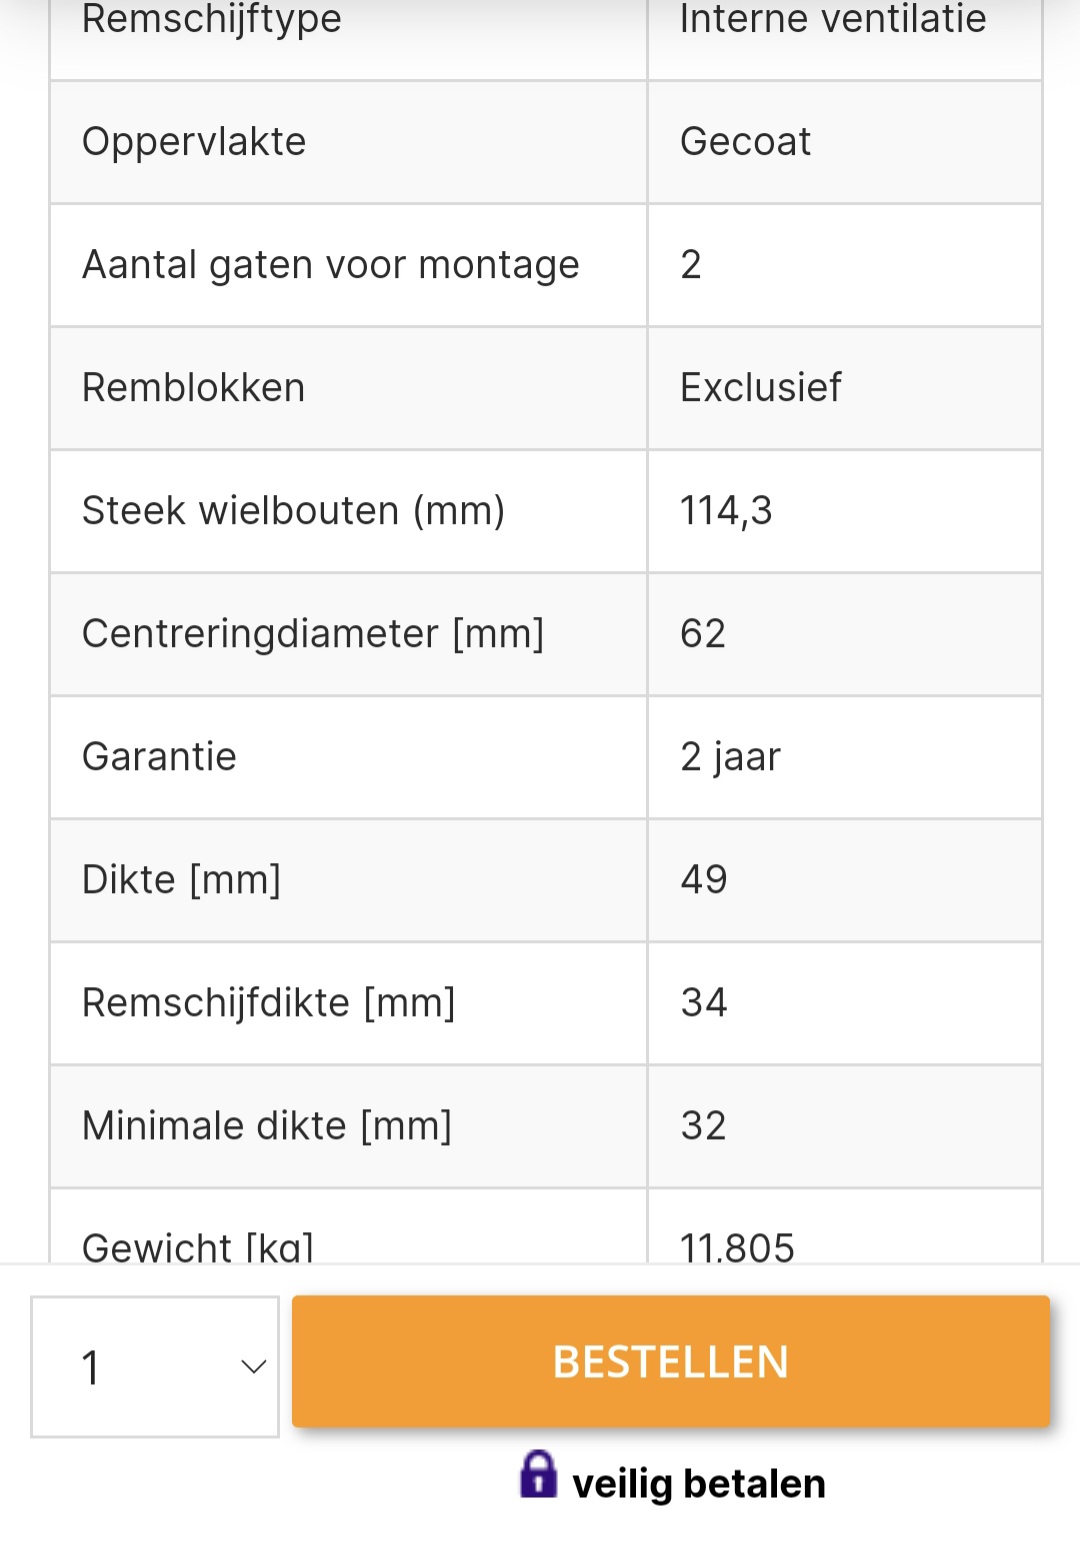
Task: Tap the 'Minimale dikte [mm]' label
Action: (x=266, y=1126)
